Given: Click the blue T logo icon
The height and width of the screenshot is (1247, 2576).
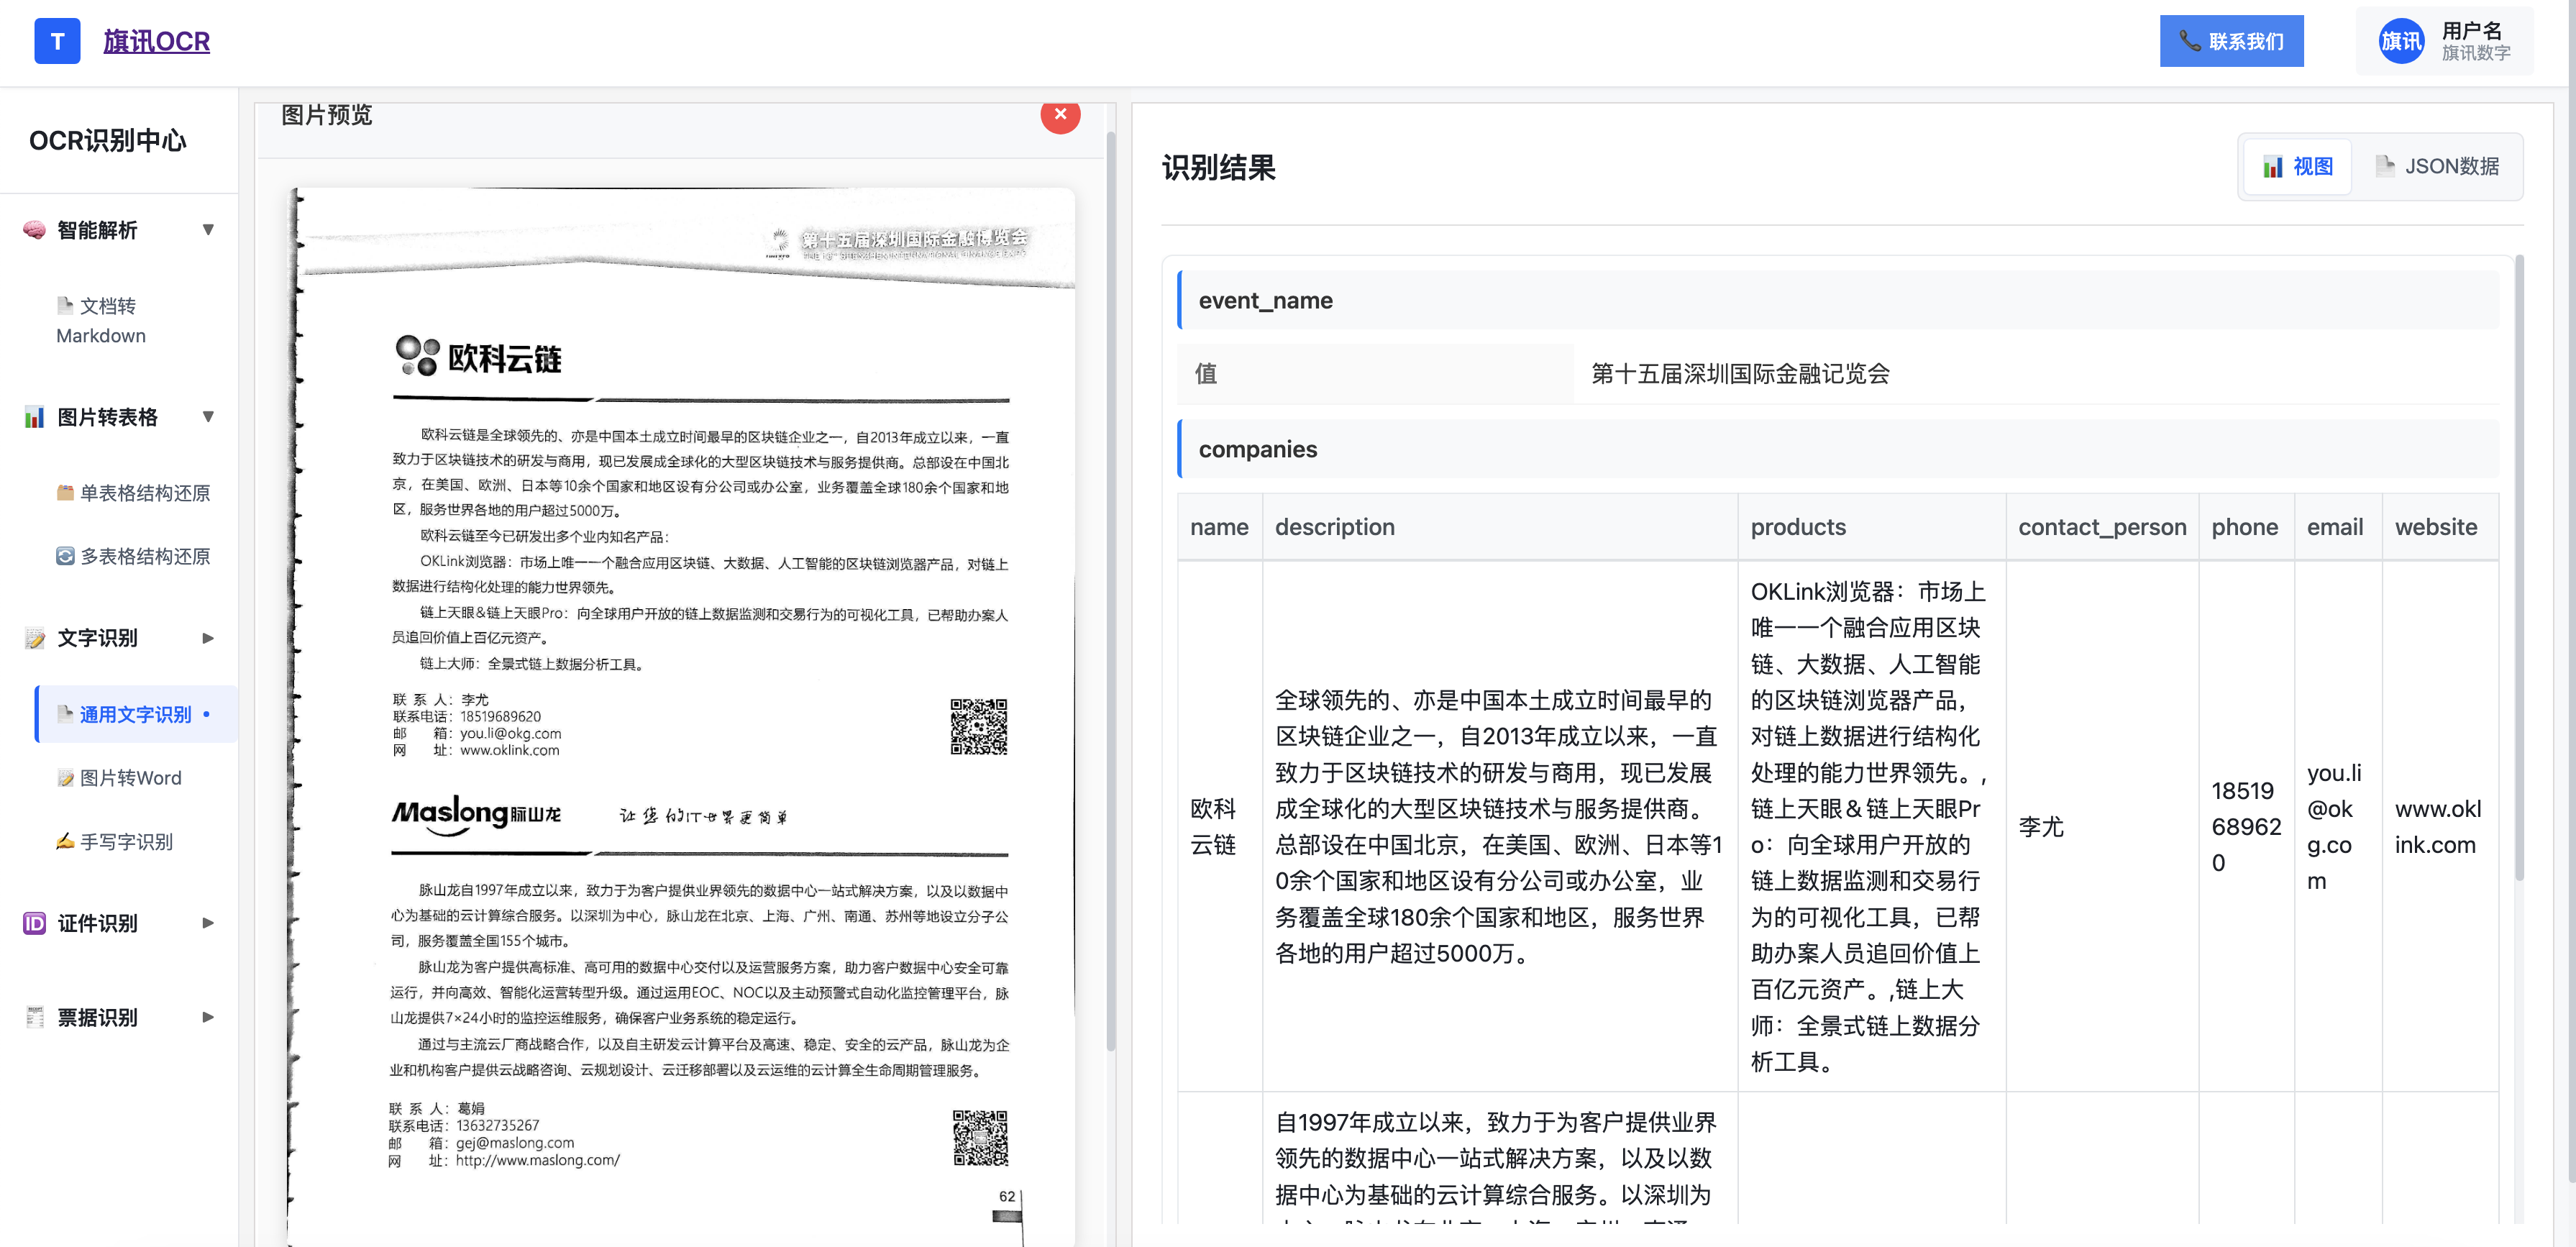Looking at the screenshot, I should [57, 41].
